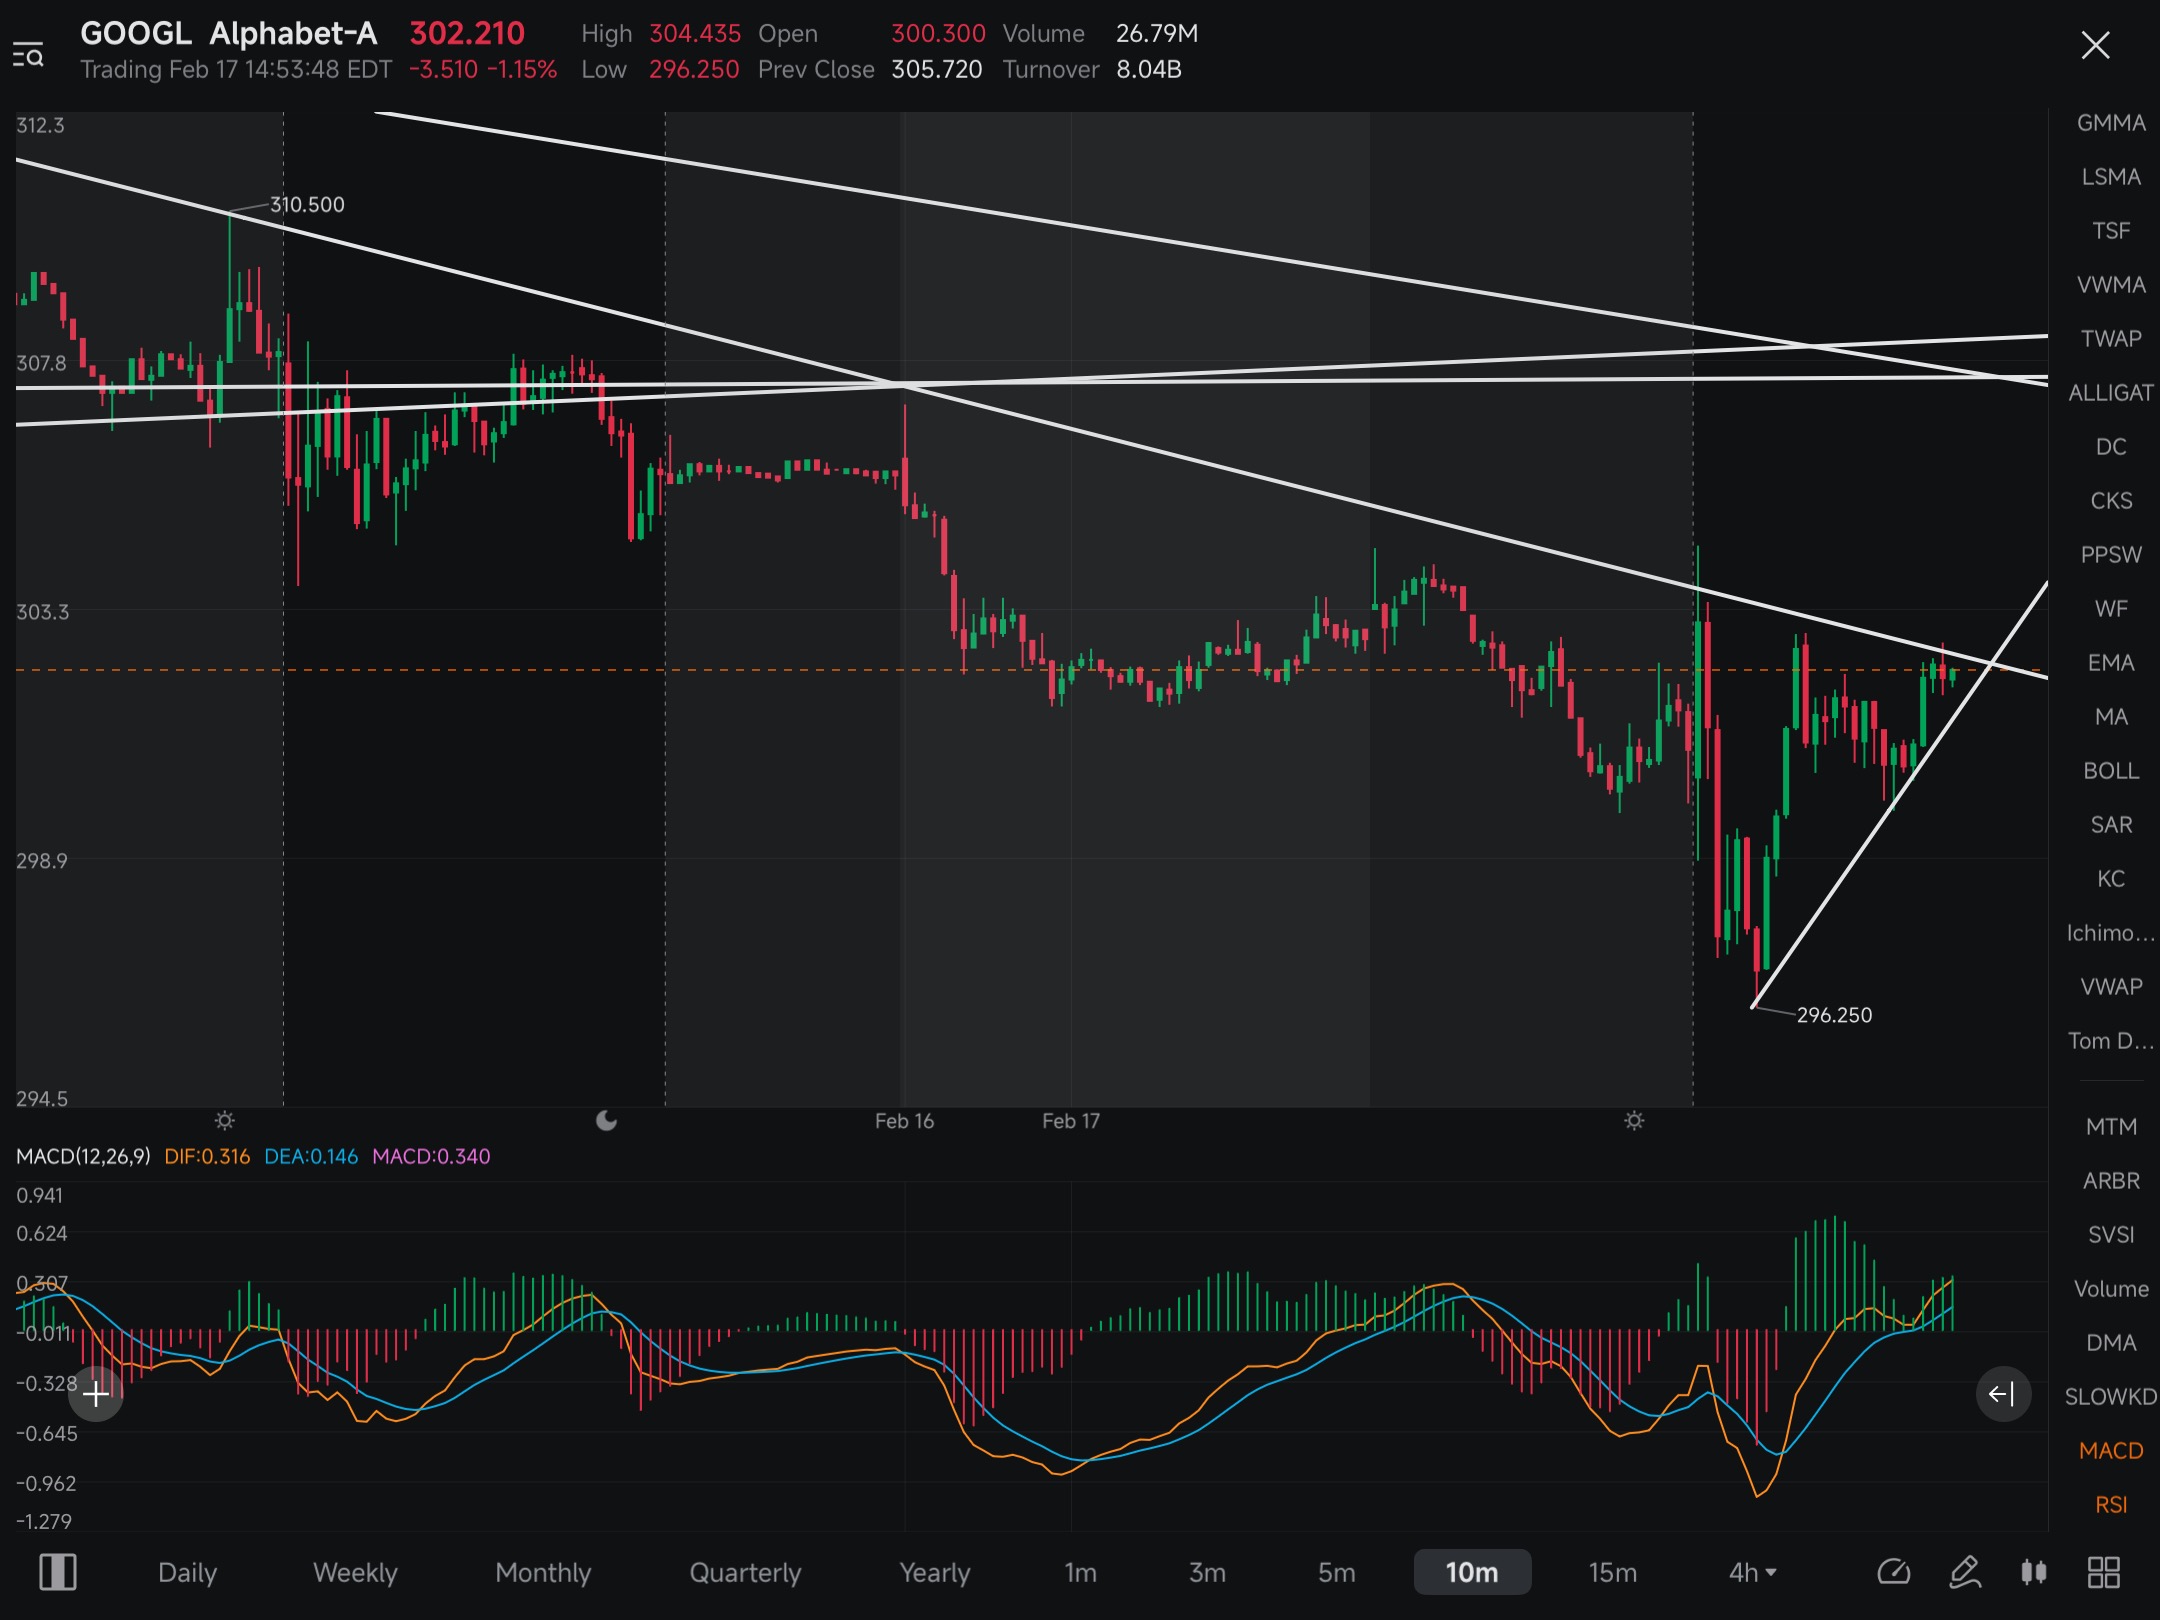This screenshot has width=2160, height=1620.
Task: Switch to the Quarterly timeframe
Action: tap(745, 1572)
